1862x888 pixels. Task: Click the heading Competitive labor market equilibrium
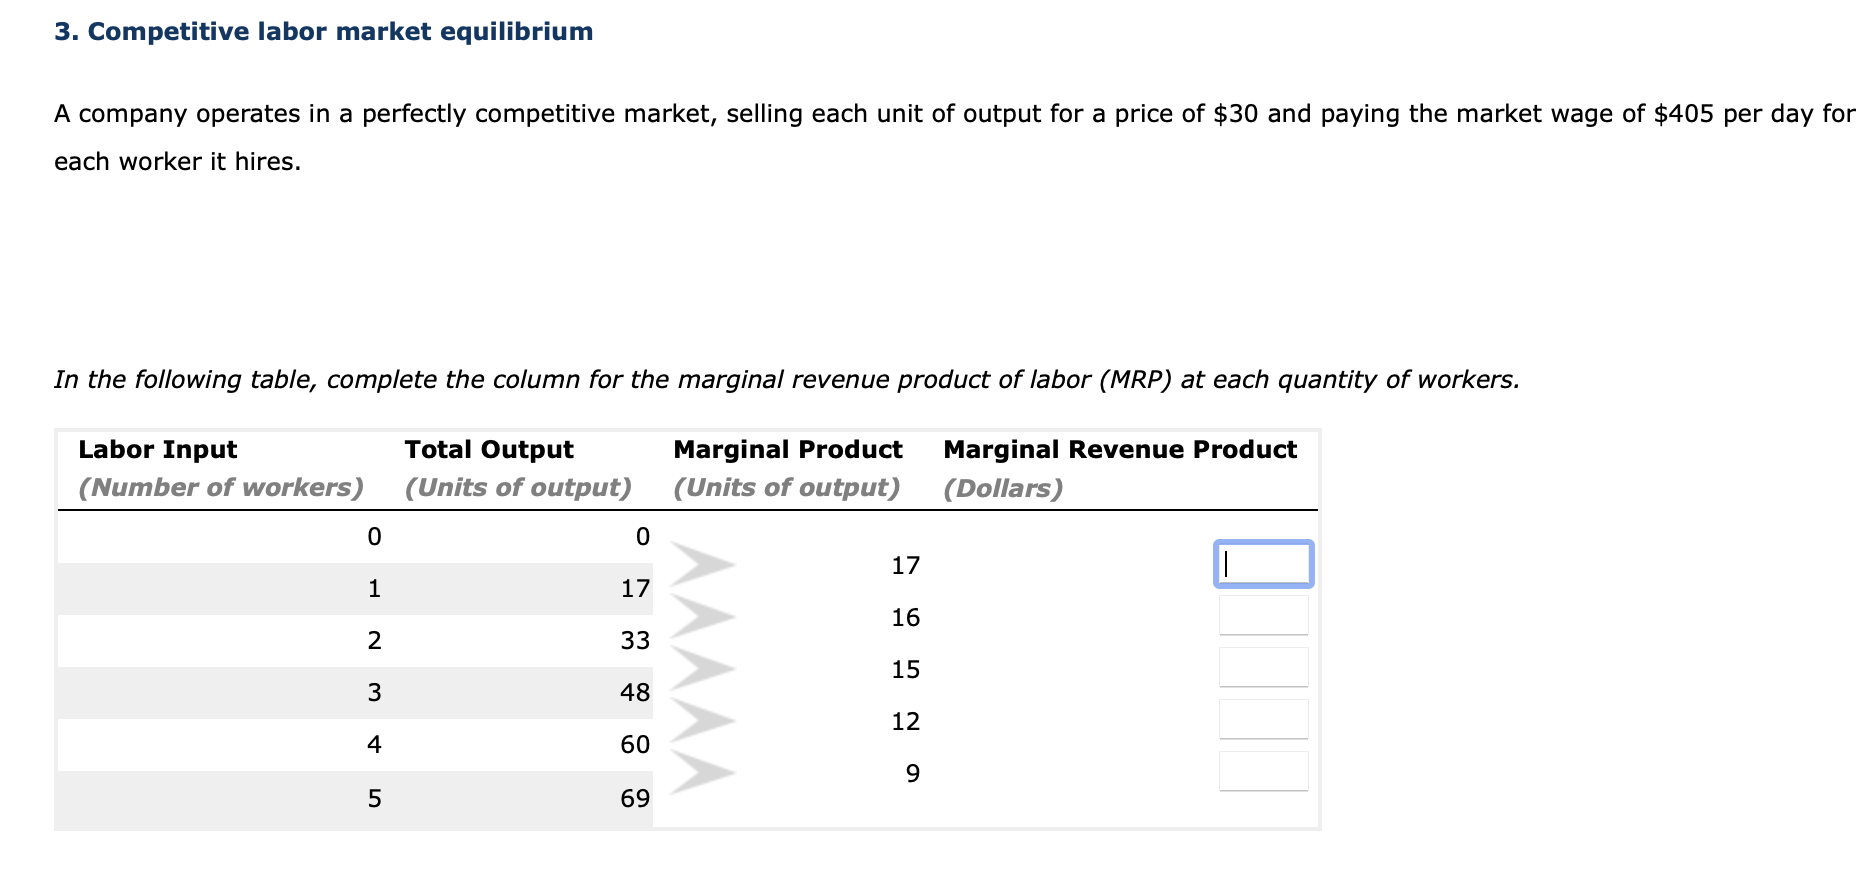click(x=322, y=31)
